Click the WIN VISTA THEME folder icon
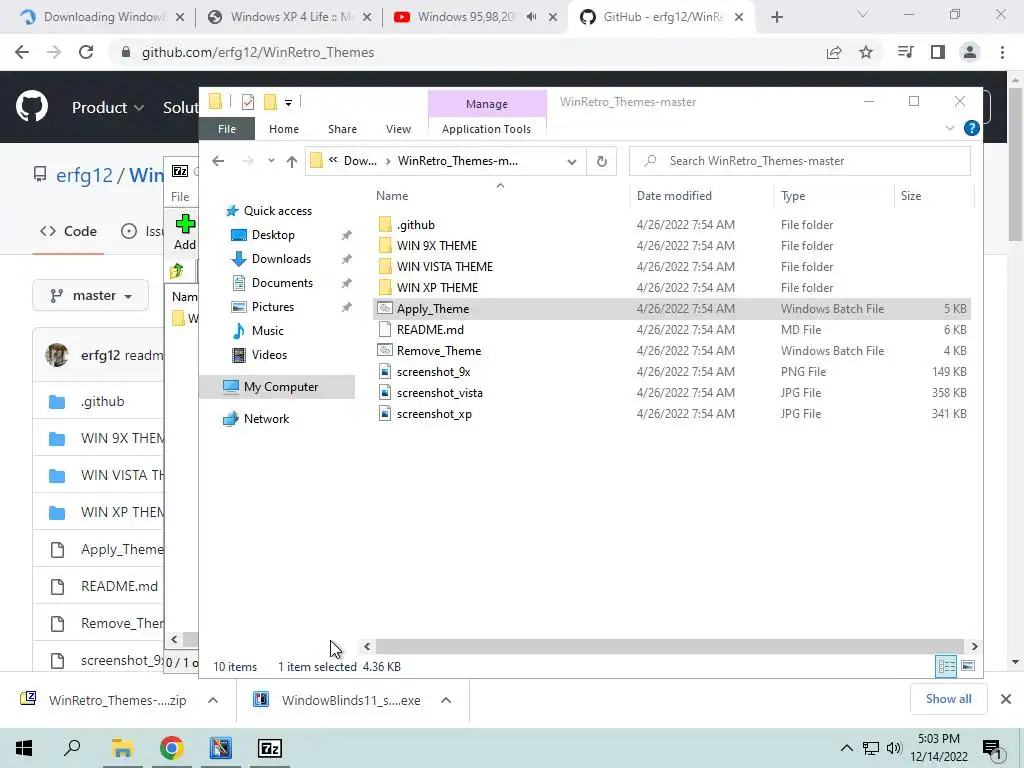 pyautogui.click(x=385, y=266)
